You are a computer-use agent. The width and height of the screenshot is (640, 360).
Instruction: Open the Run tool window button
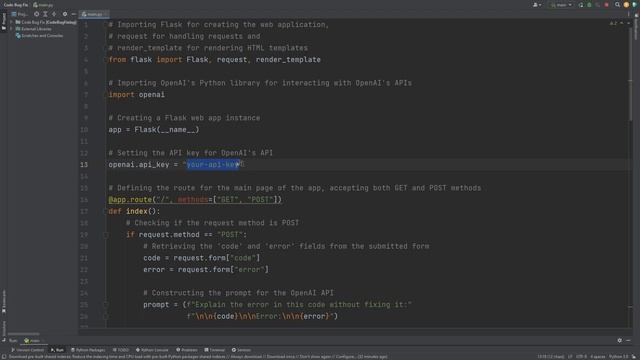click(x=57, y=350)
